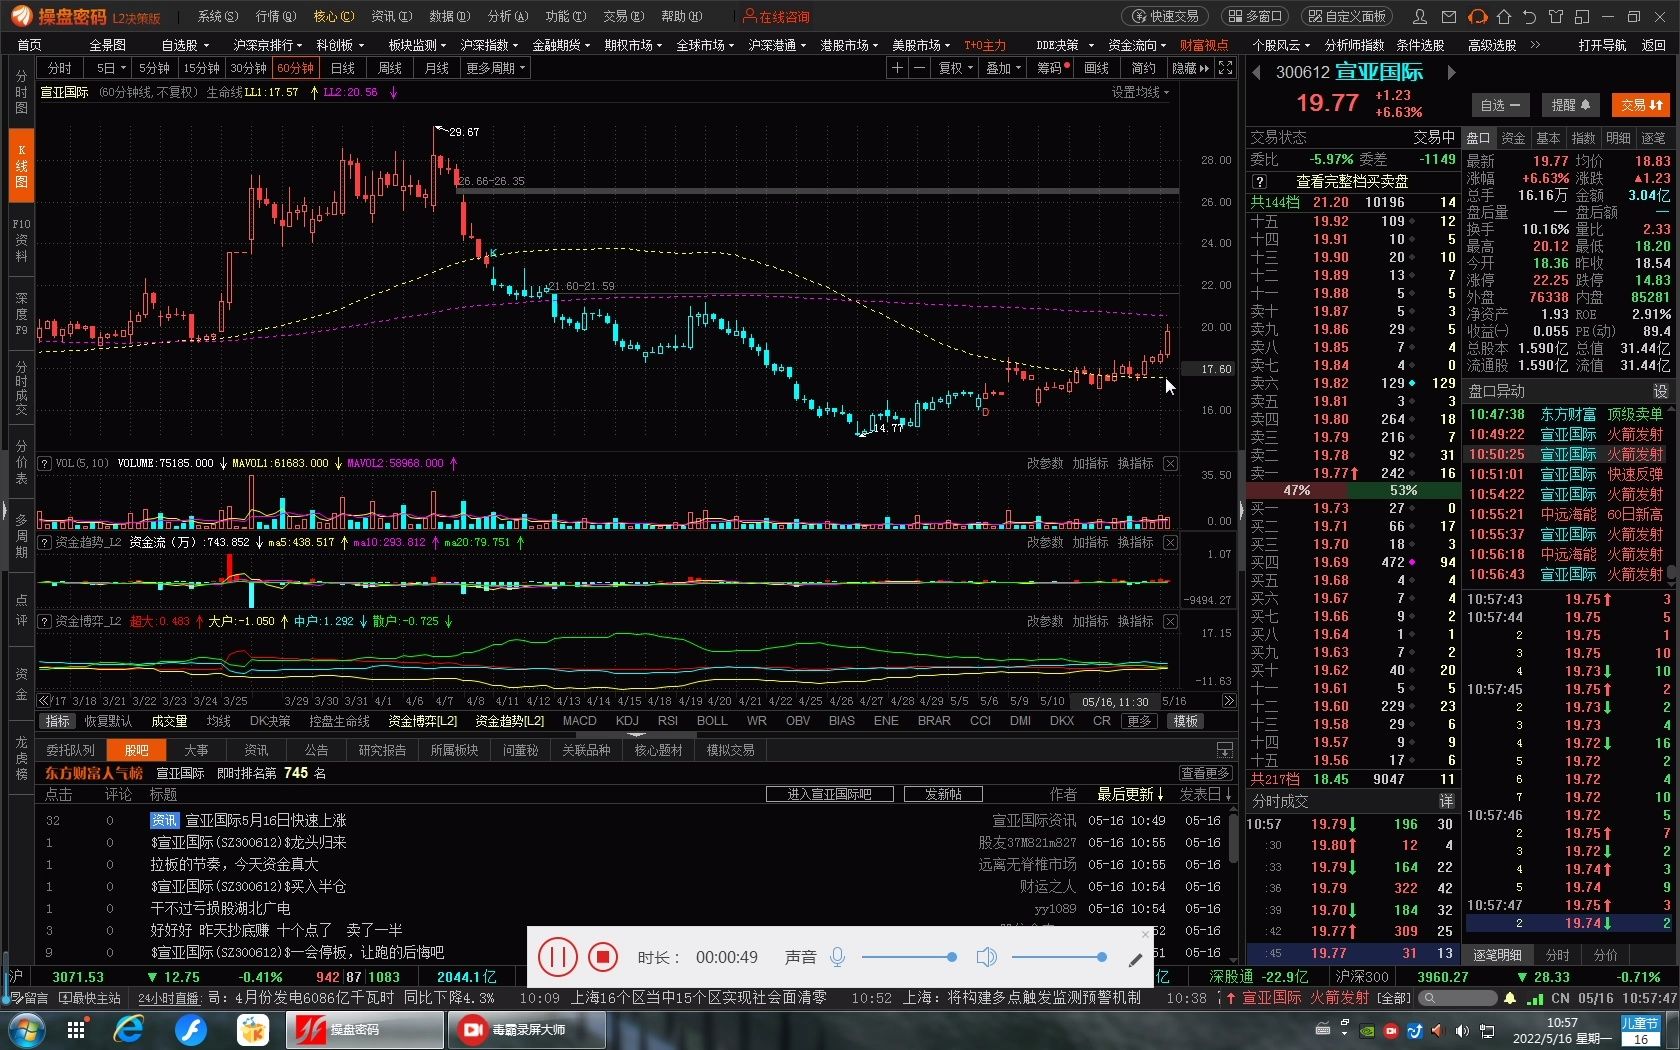
Task: Toggle the recorder speaker icon
Action: pos(986,957)
